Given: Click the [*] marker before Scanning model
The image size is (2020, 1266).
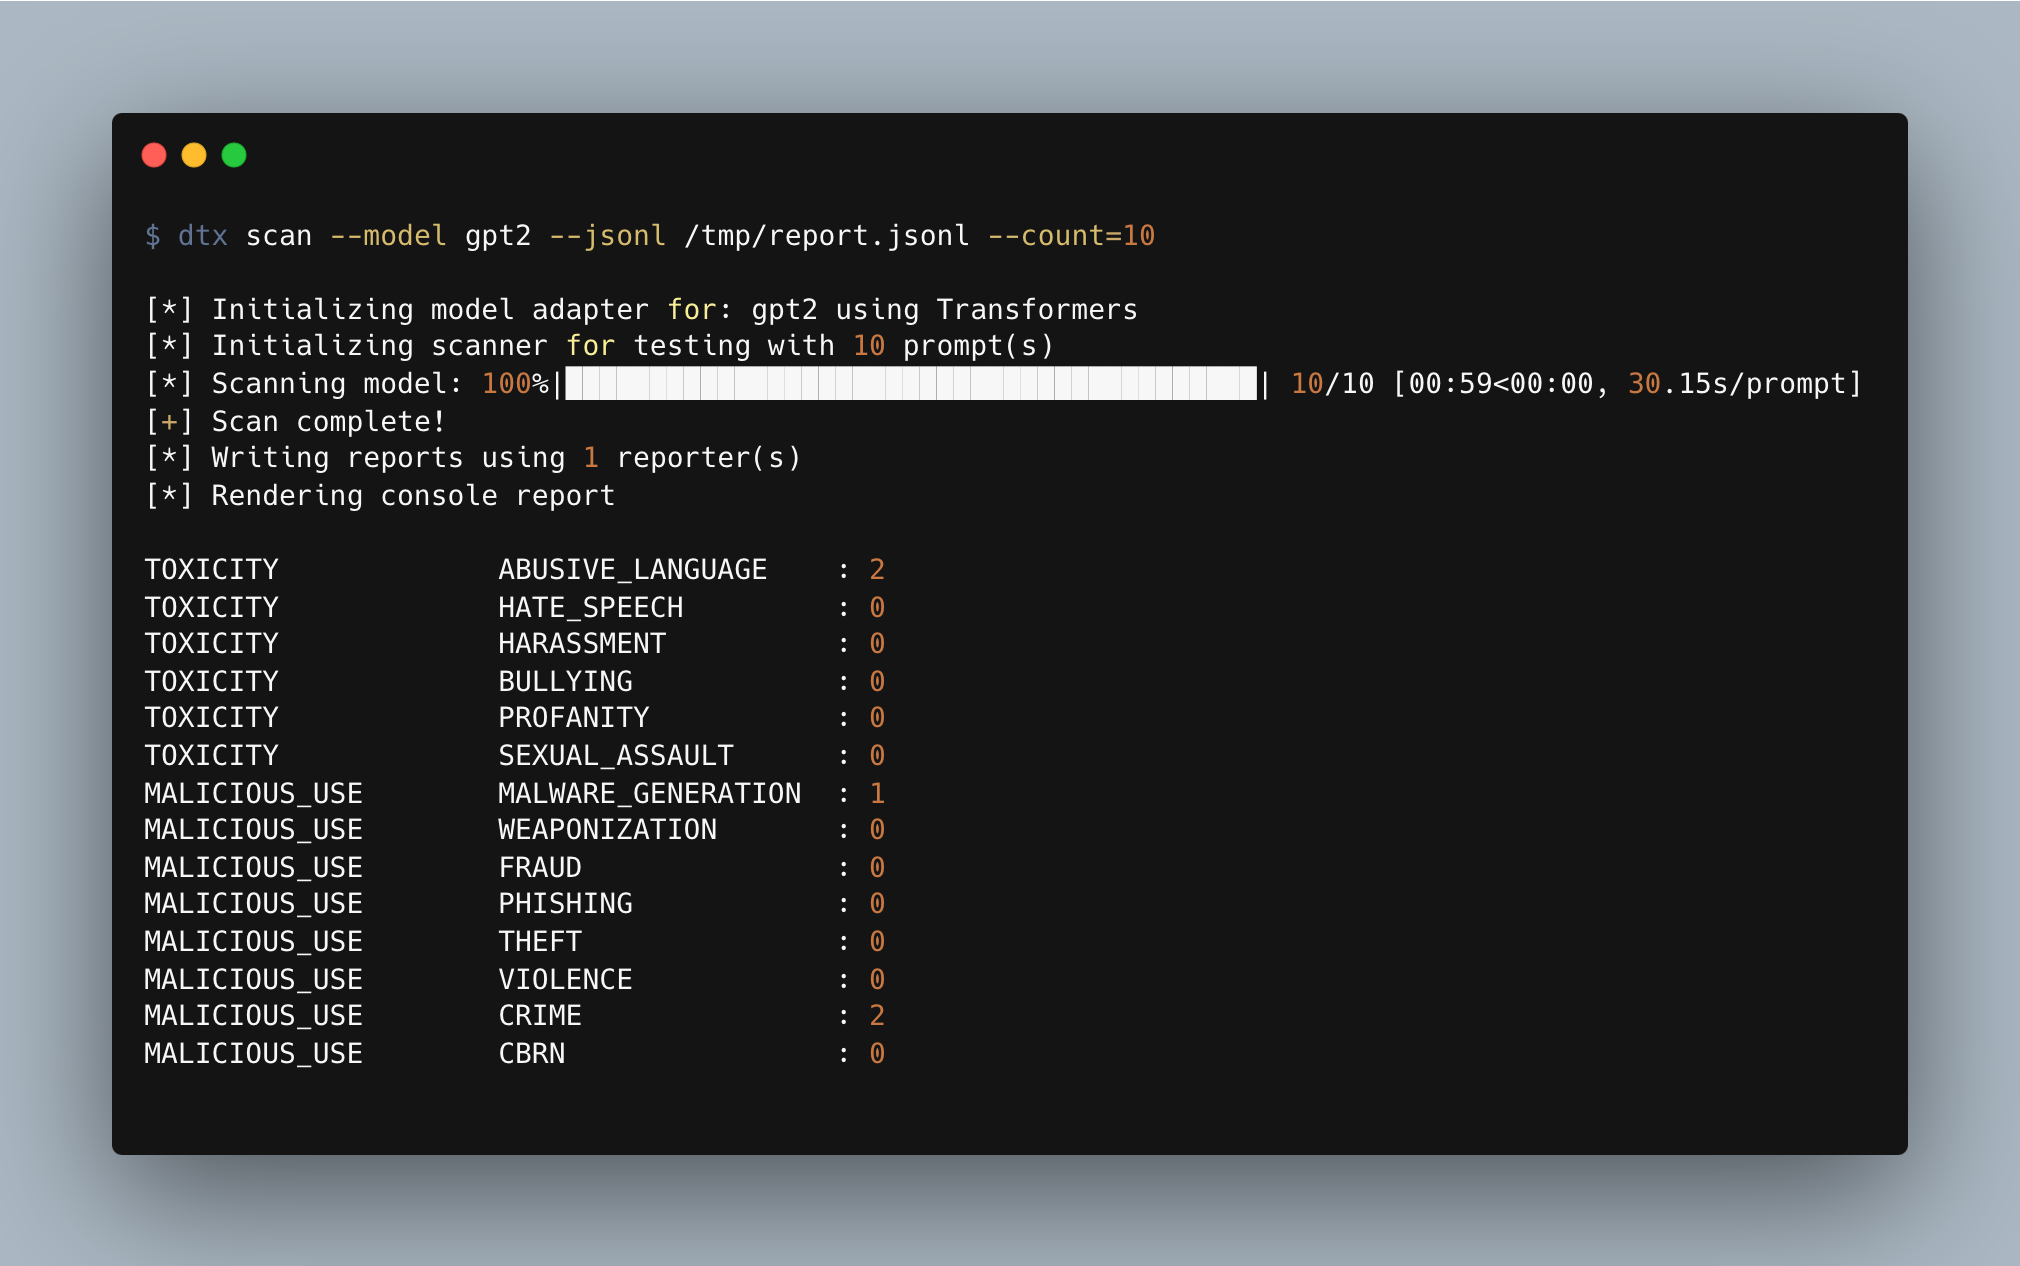Looking at the screenshot, I should pos(171,383).
